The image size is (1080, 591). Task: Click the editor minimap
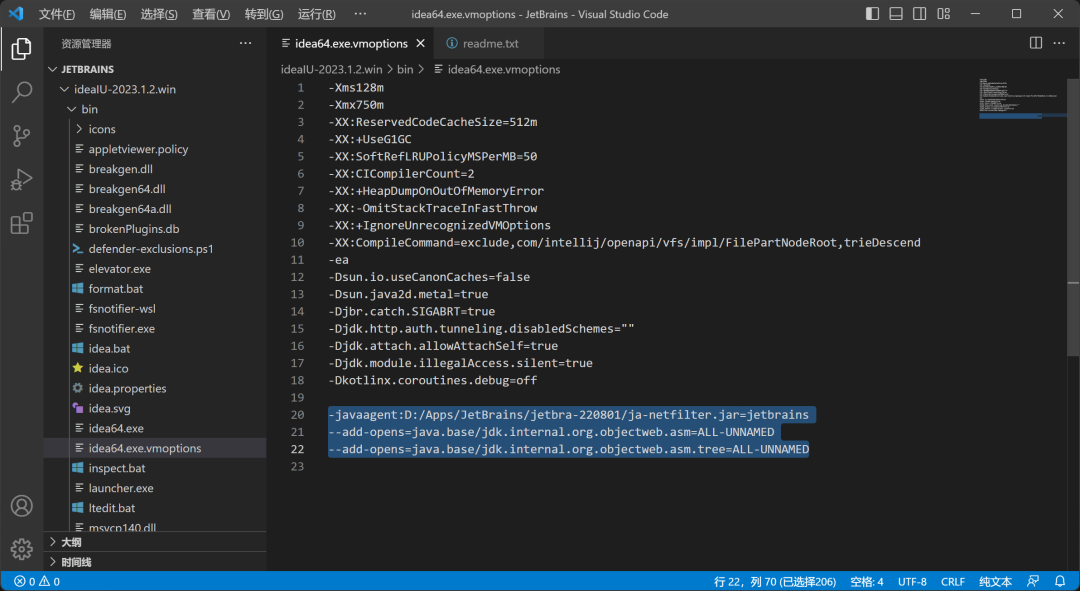point(1022,100)
